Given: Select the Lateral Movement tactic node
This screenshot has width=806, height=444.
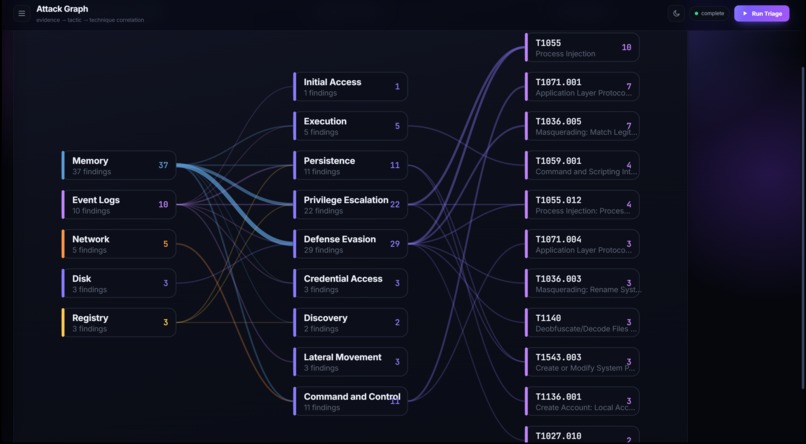Looking at the screenshot, I should (350, 362).
